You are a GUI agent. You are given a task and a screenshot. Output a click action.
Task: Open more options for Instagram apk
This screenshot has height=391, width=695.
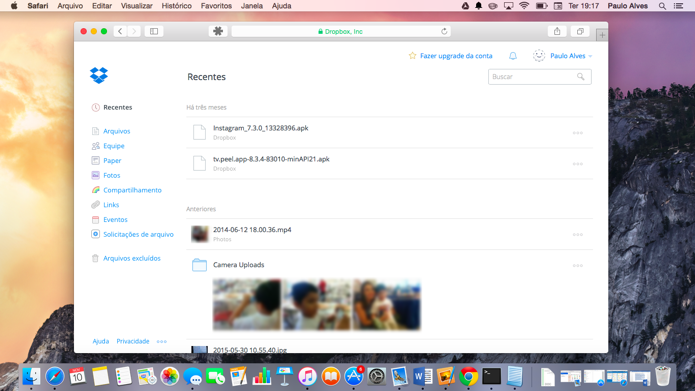coord(578,133)
